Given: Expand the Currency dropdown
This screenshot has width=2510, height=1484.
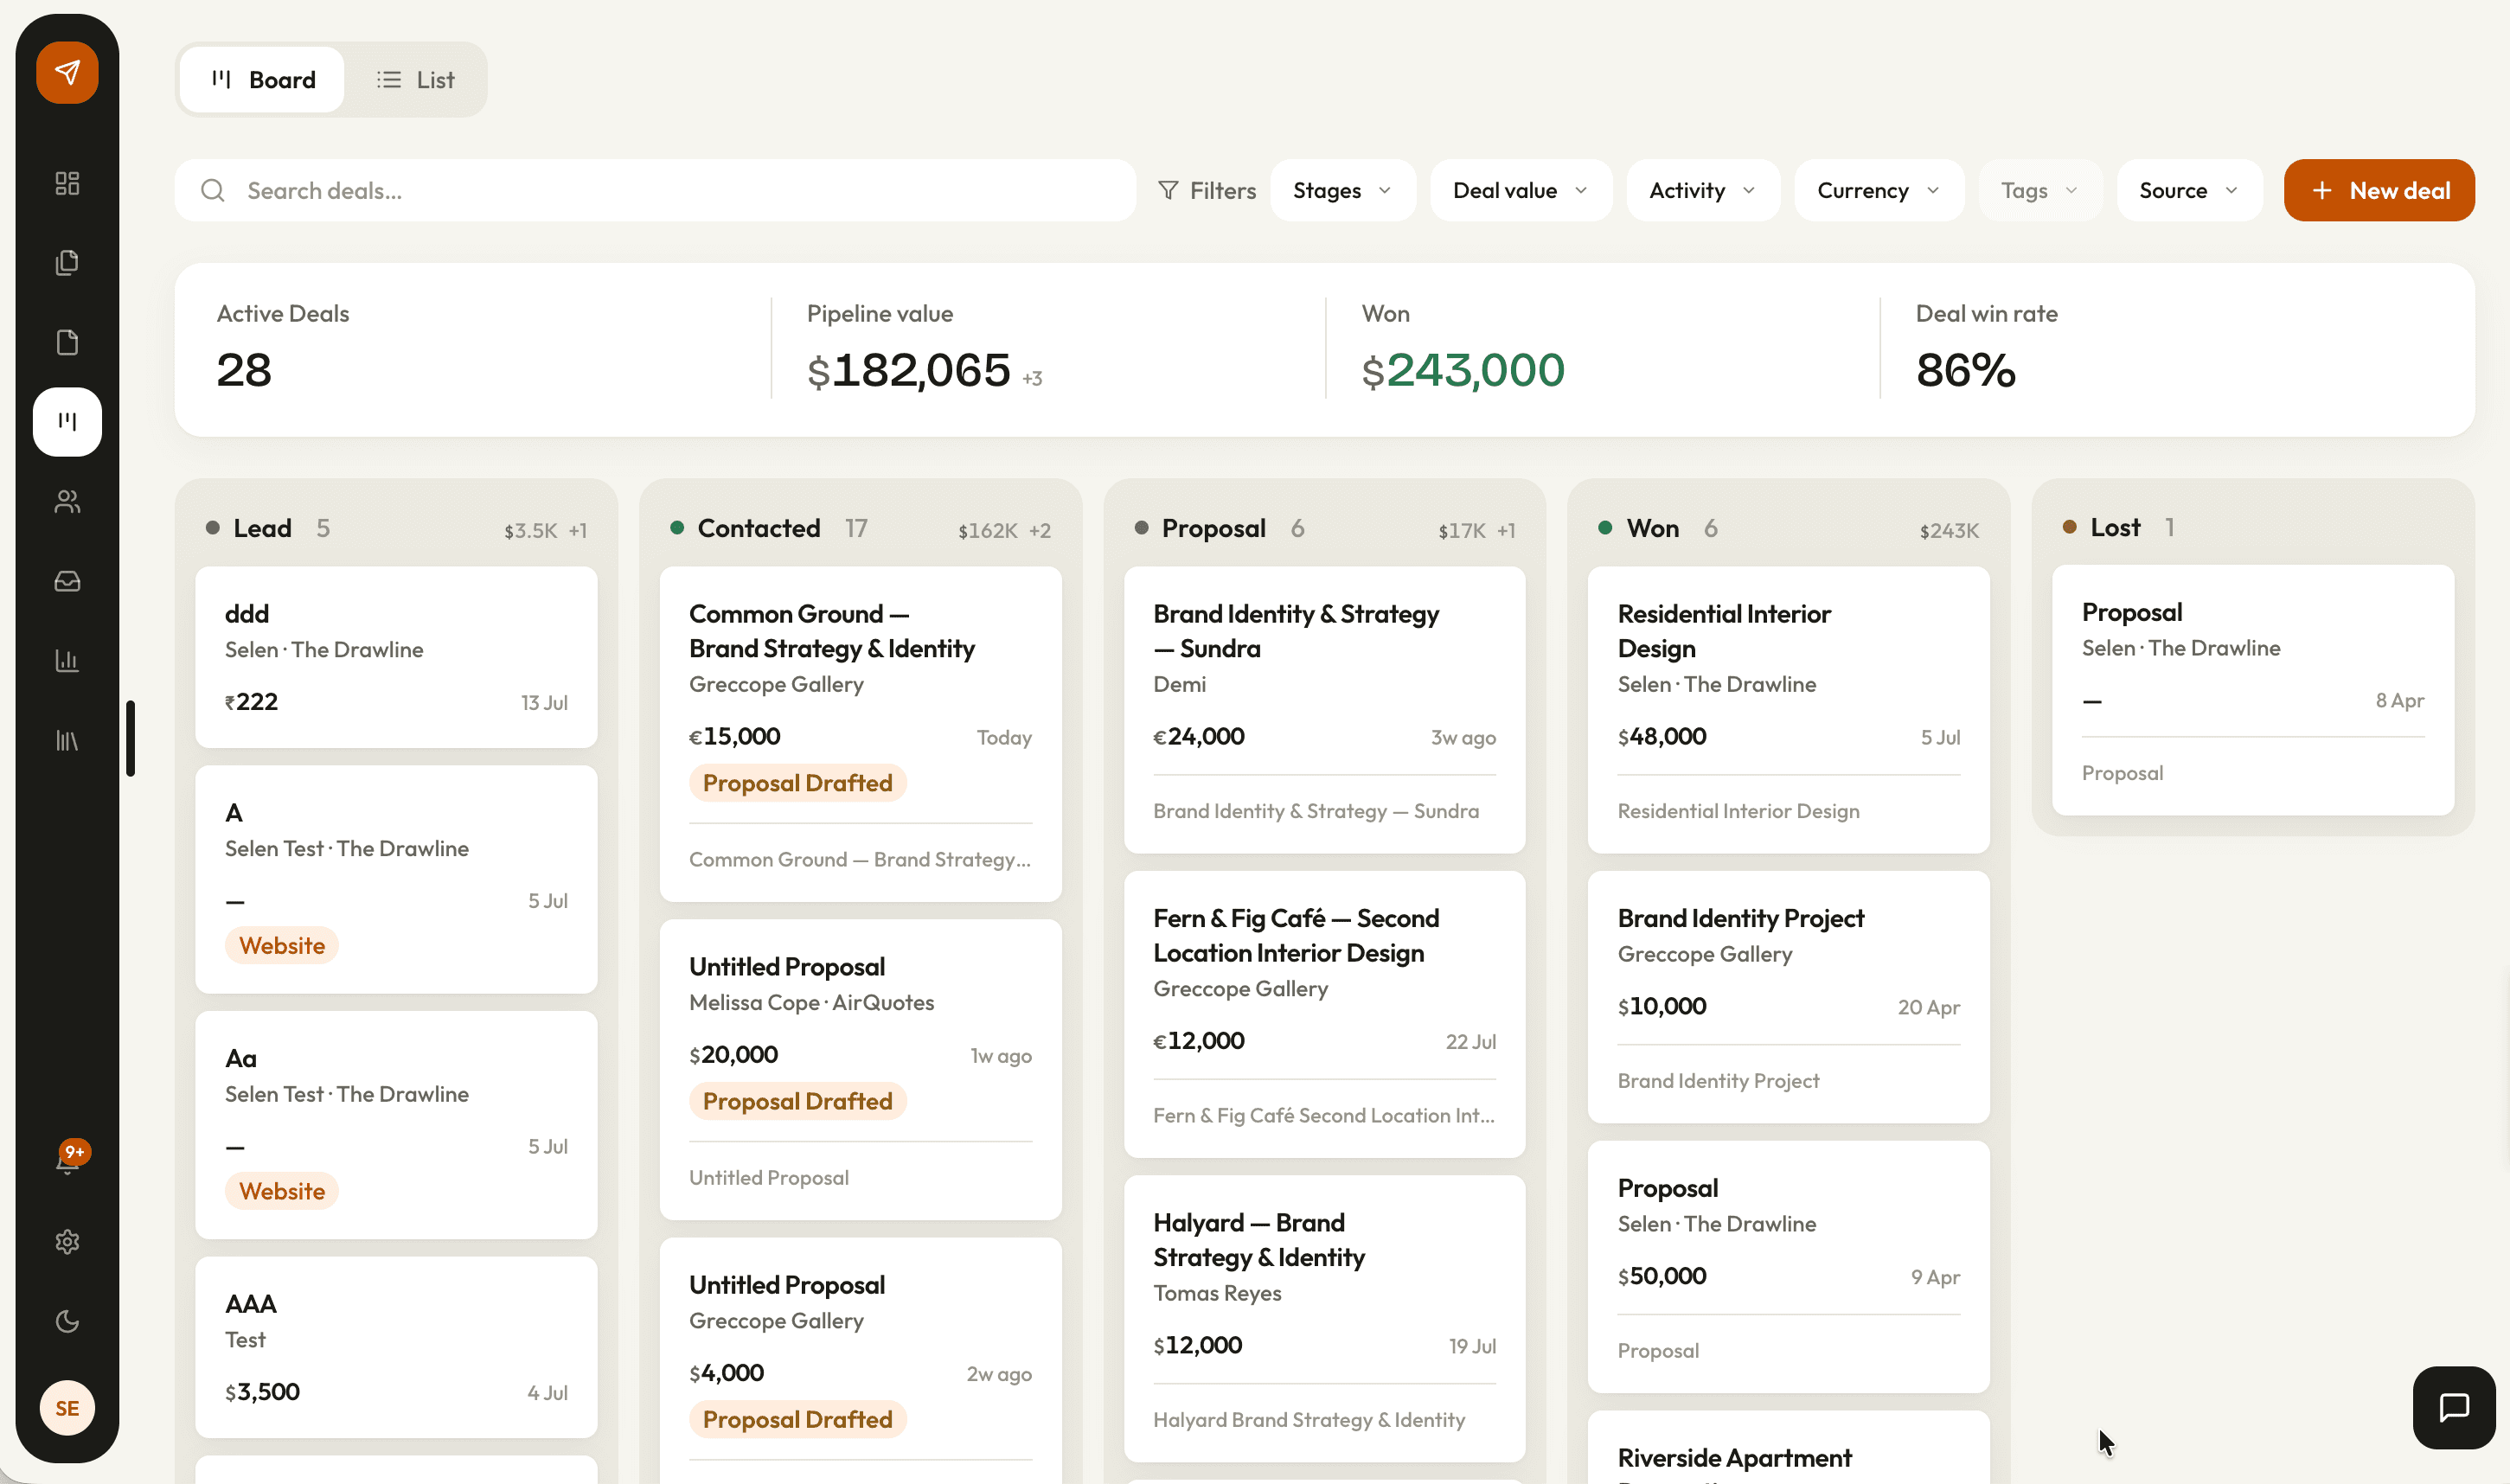Looking at the screenshot, I should click(x=1878, y=190).
